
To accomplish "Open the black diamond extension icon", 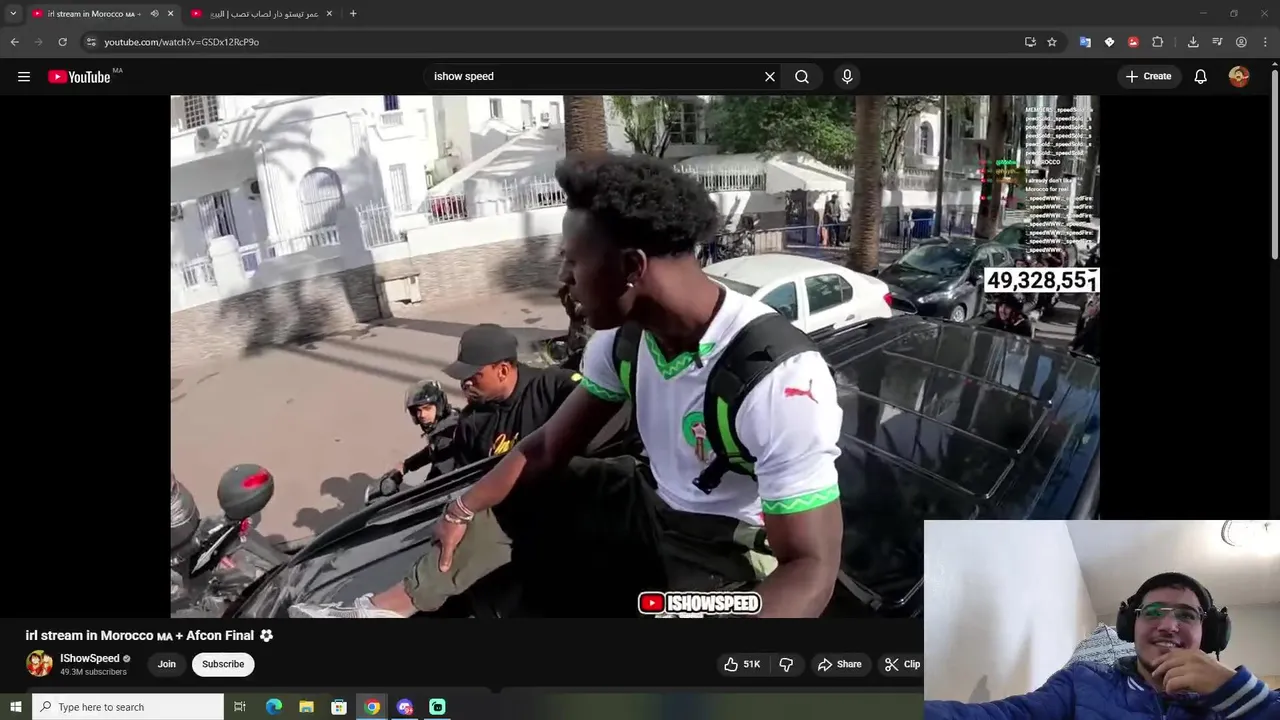I will [1109, 42].
